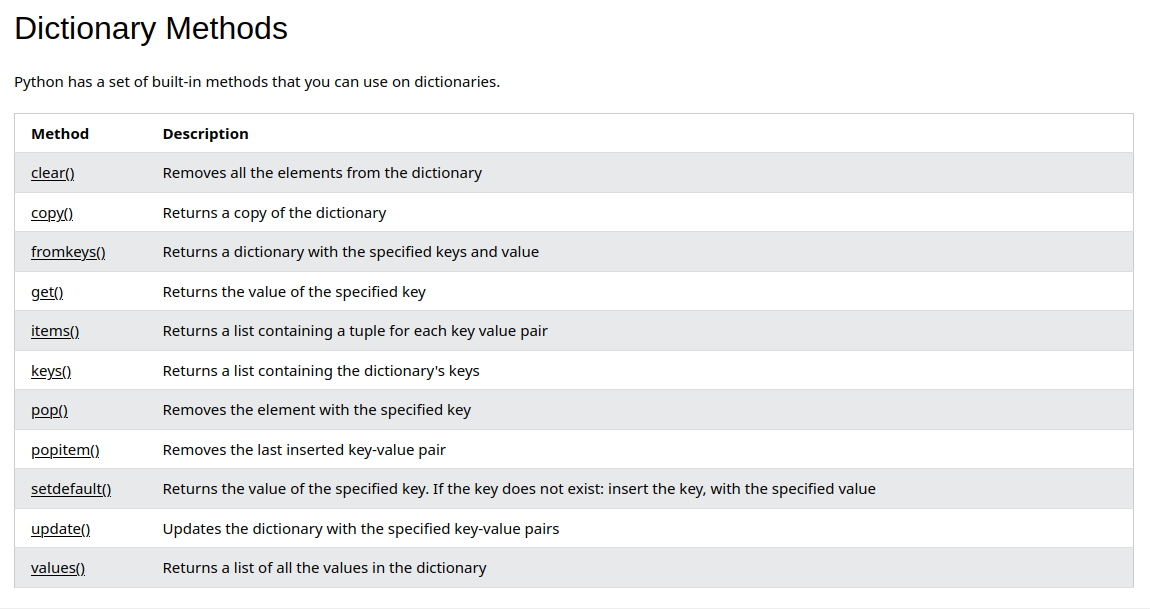Screen dimensions: 1153x609
Task: Open the pop() method link
Action: [49, 410]
